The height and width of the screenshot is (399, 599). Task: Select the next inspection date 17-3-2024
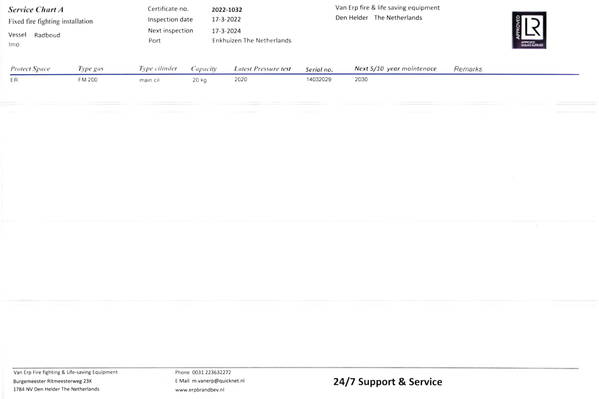coord(226,31)
